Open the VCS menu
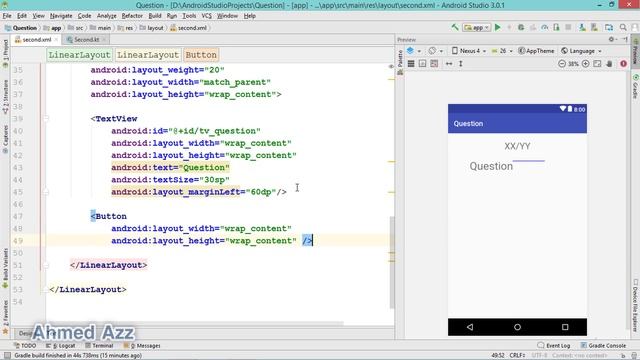 [207, 16]
